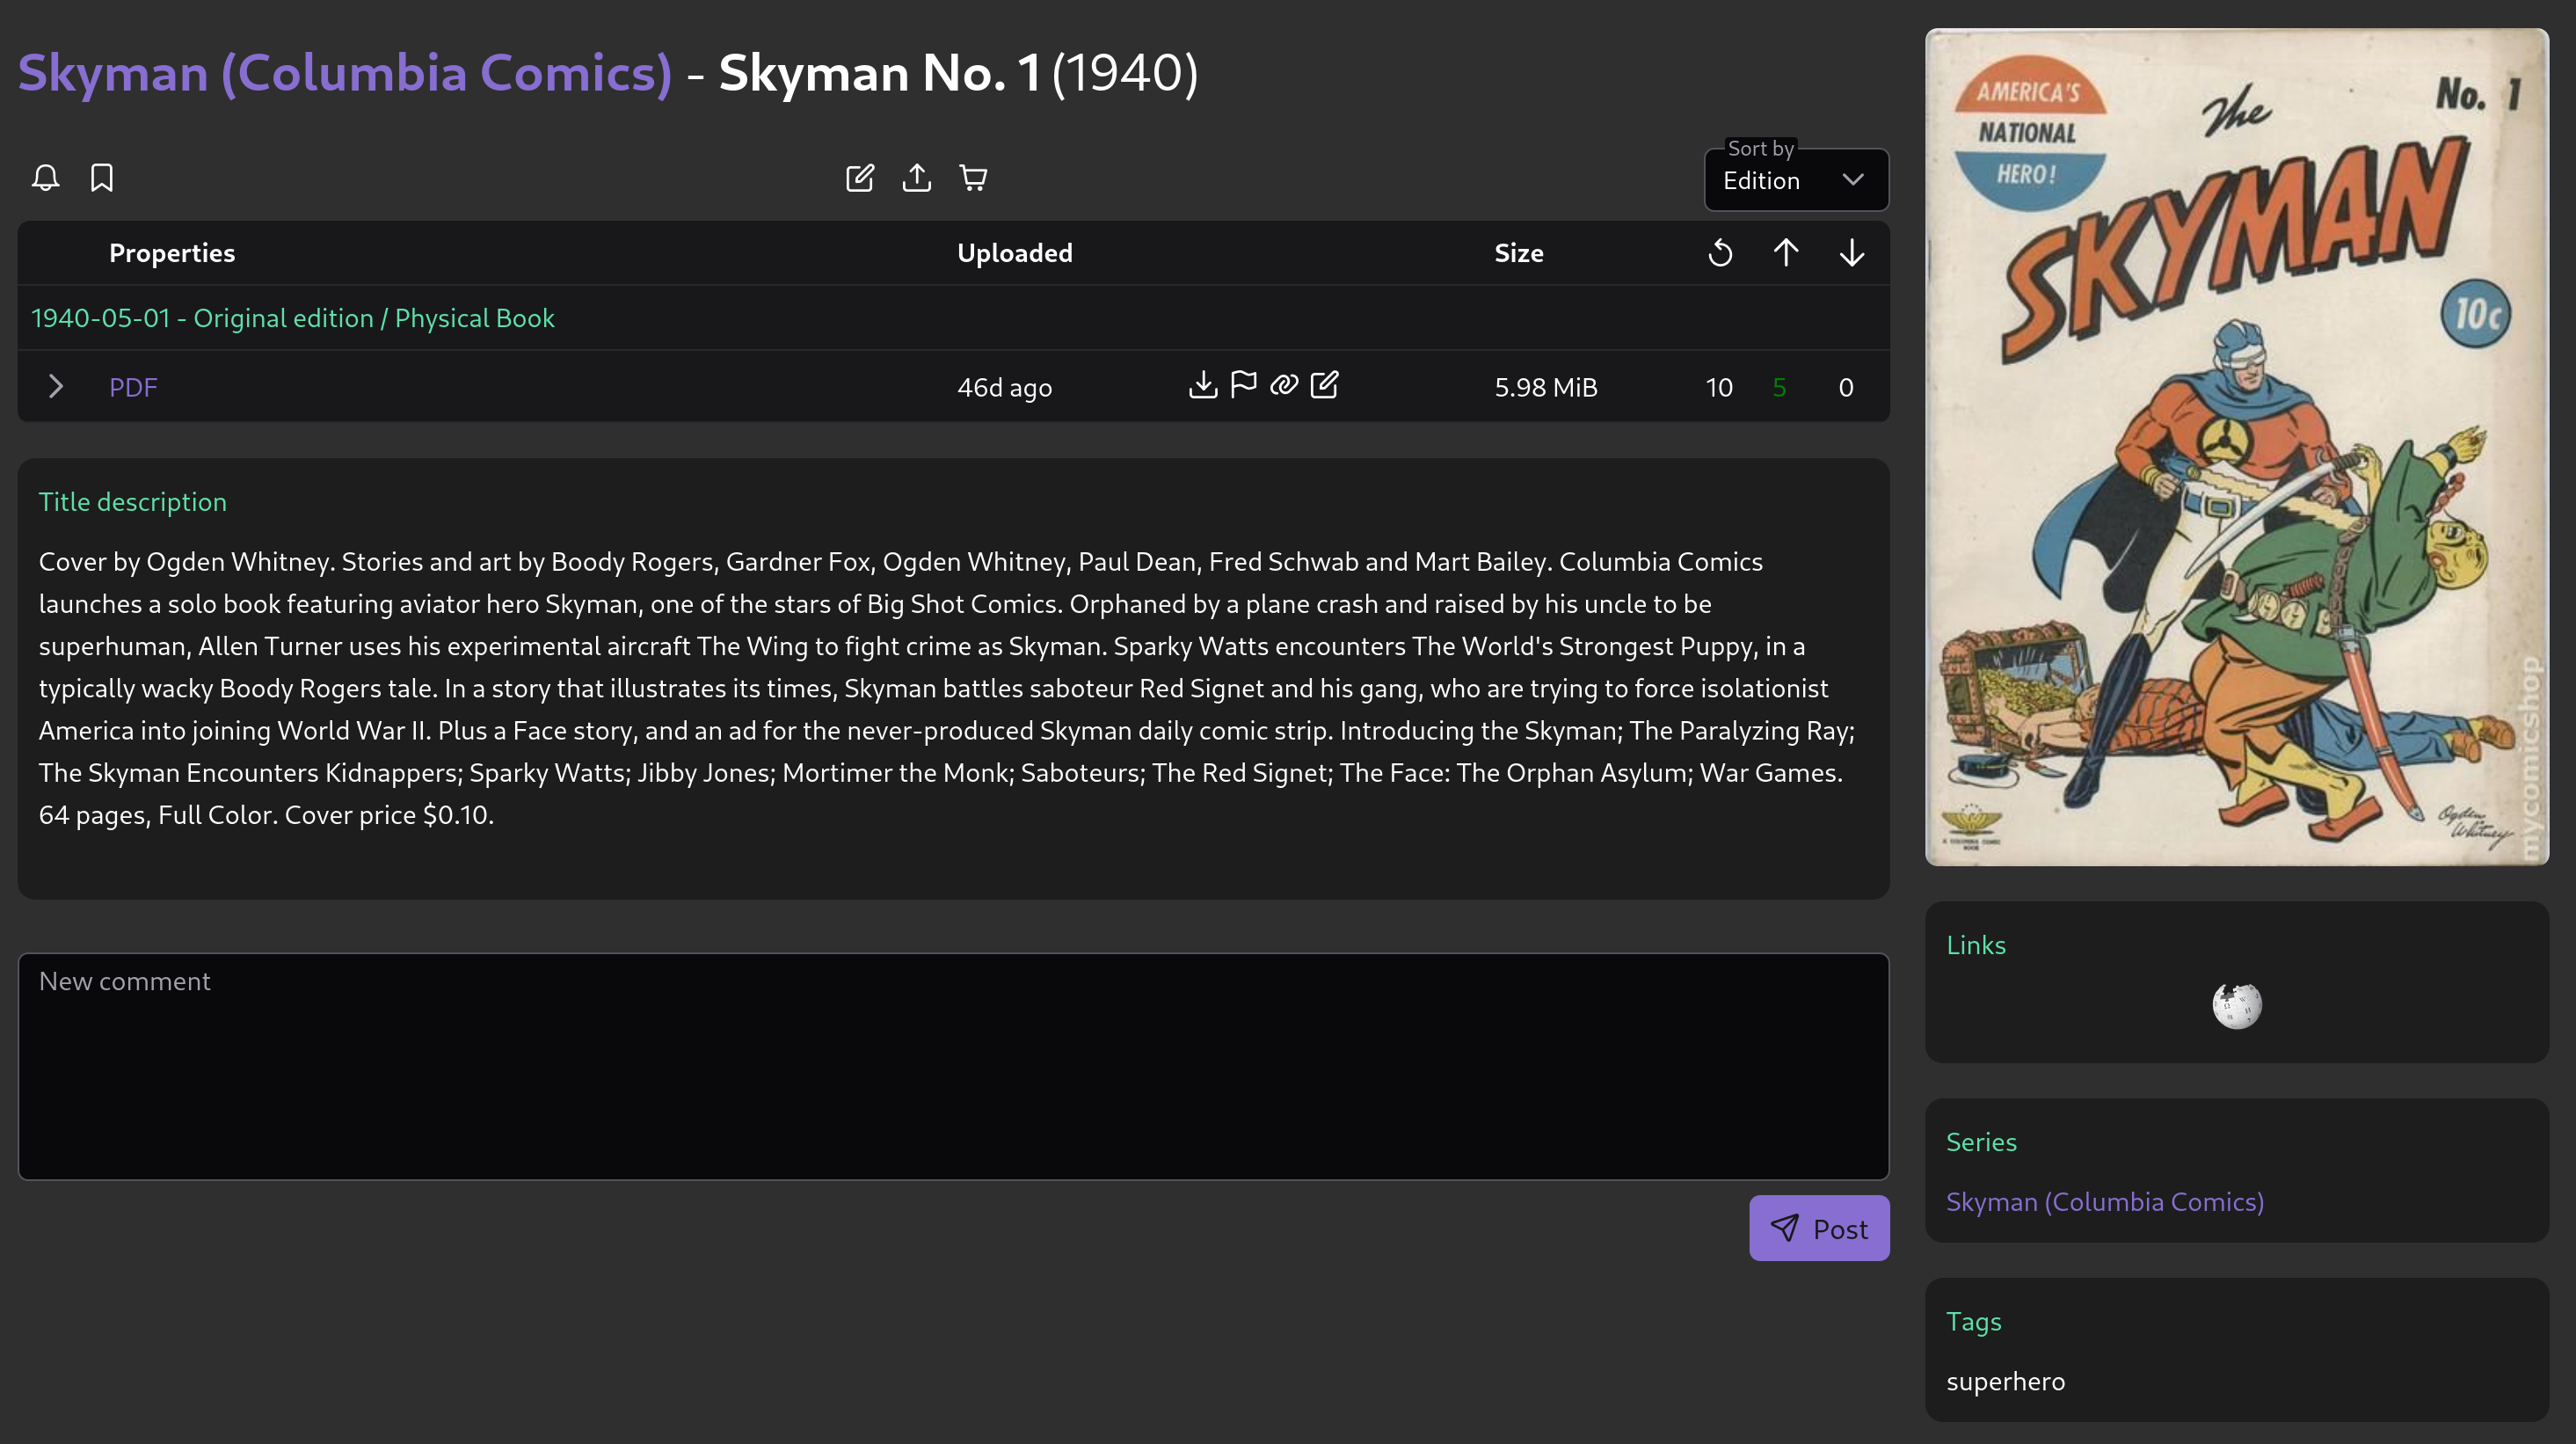Click the edit title icon in toolbar

pos(859,178)
